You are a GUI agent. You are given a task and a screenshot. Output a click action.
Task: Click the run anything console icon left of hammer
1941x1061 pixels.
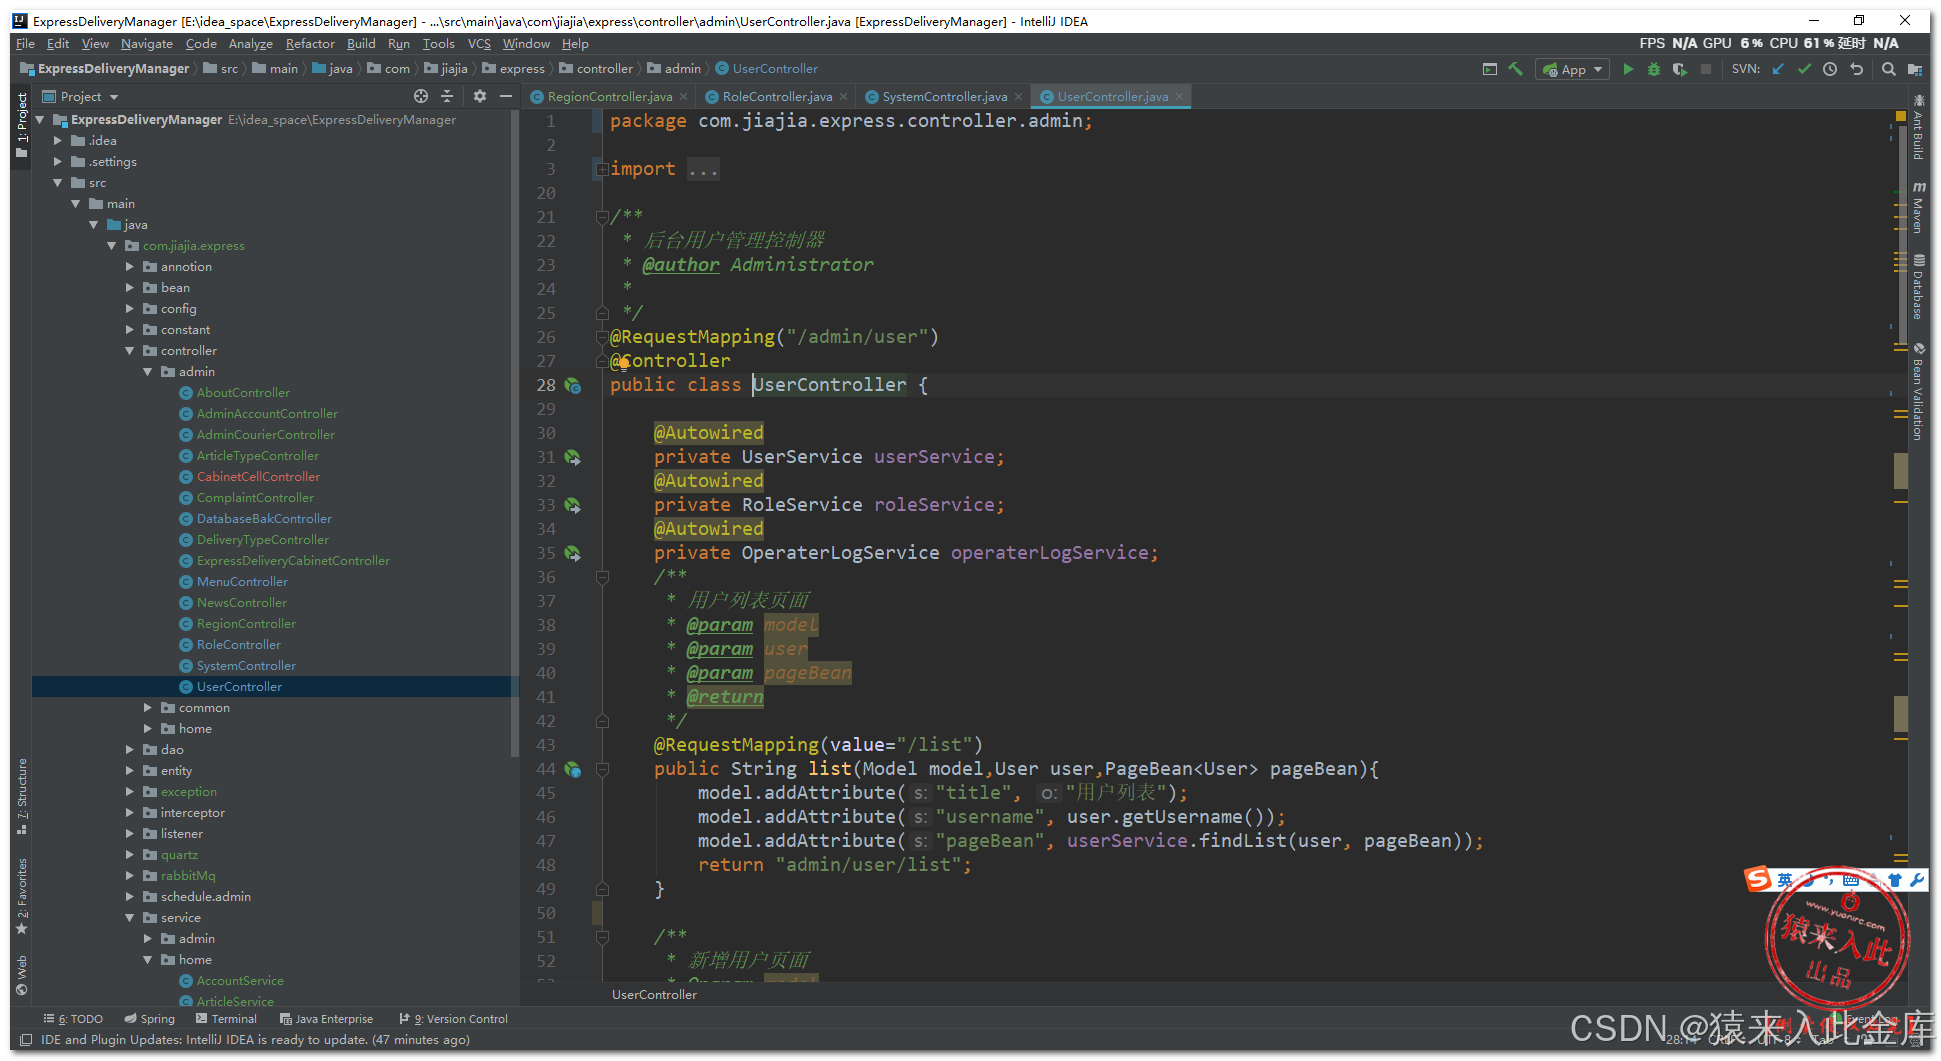coord(1490,69)
